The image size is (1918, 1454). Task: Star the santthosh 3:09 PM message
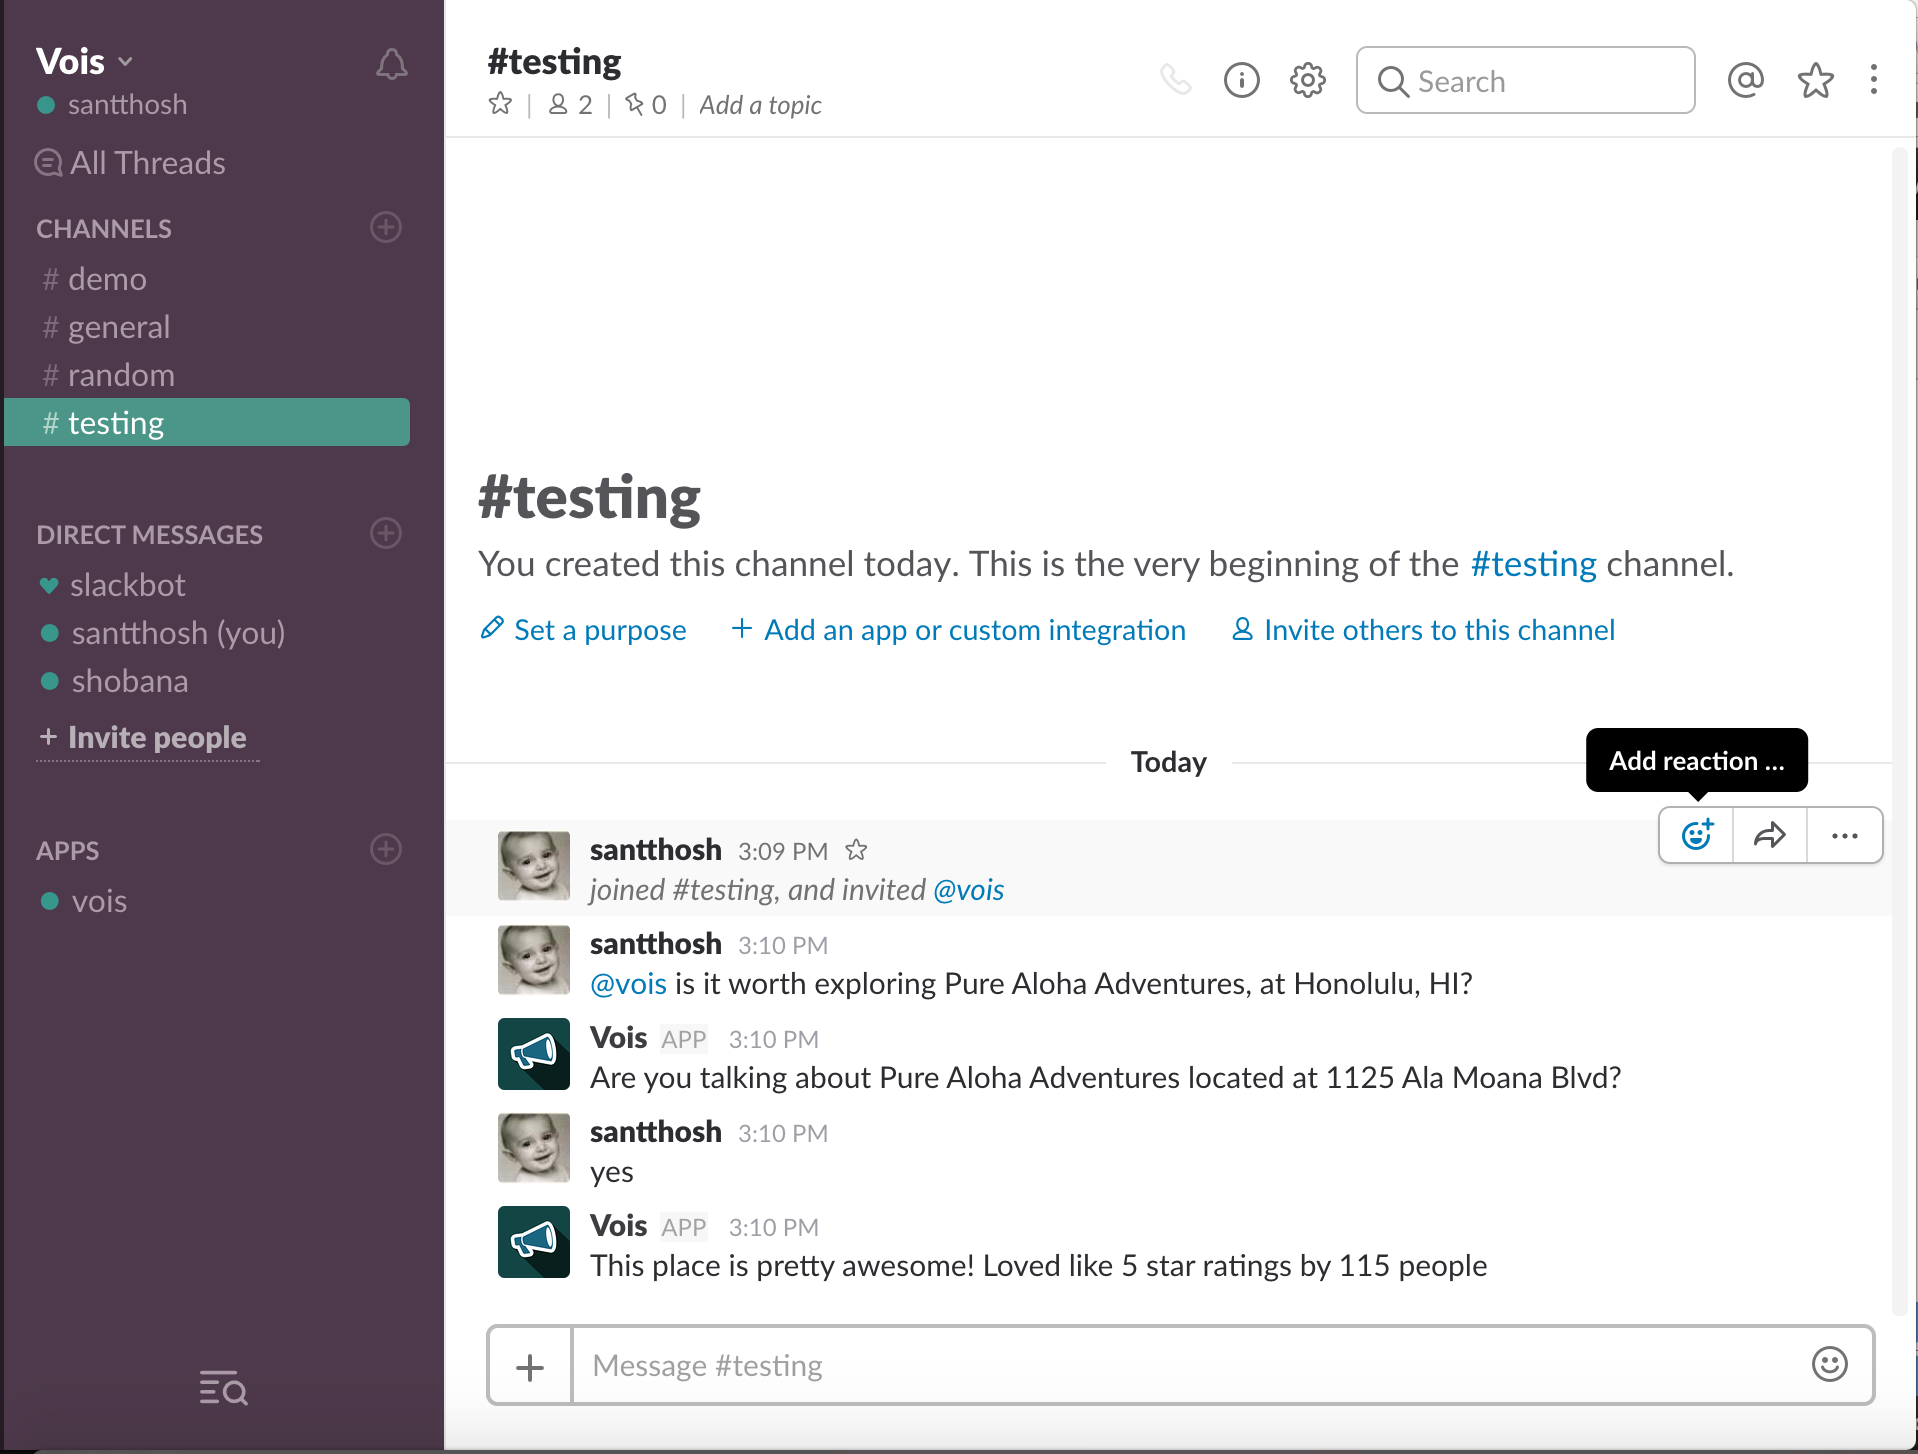pos(856,850)
